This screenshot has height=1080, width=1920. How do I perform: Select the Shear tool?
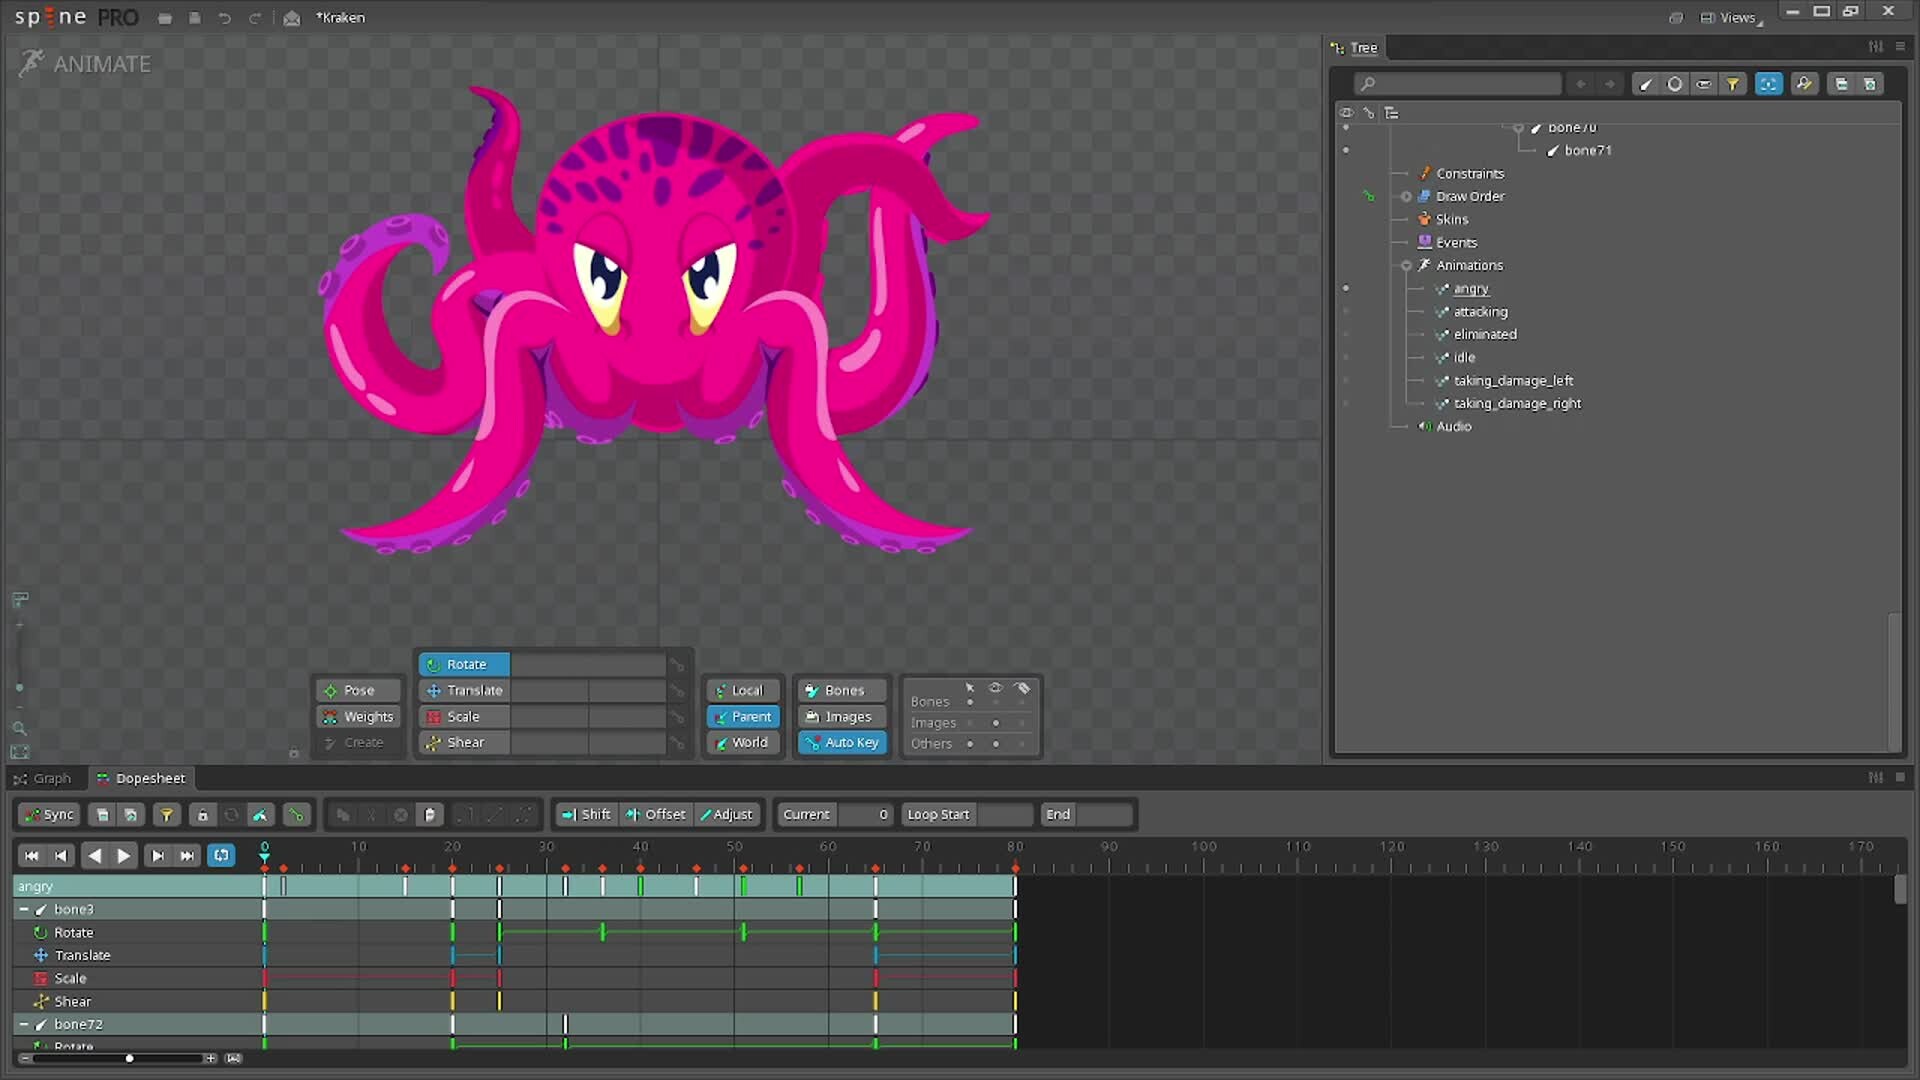[463, 742]
